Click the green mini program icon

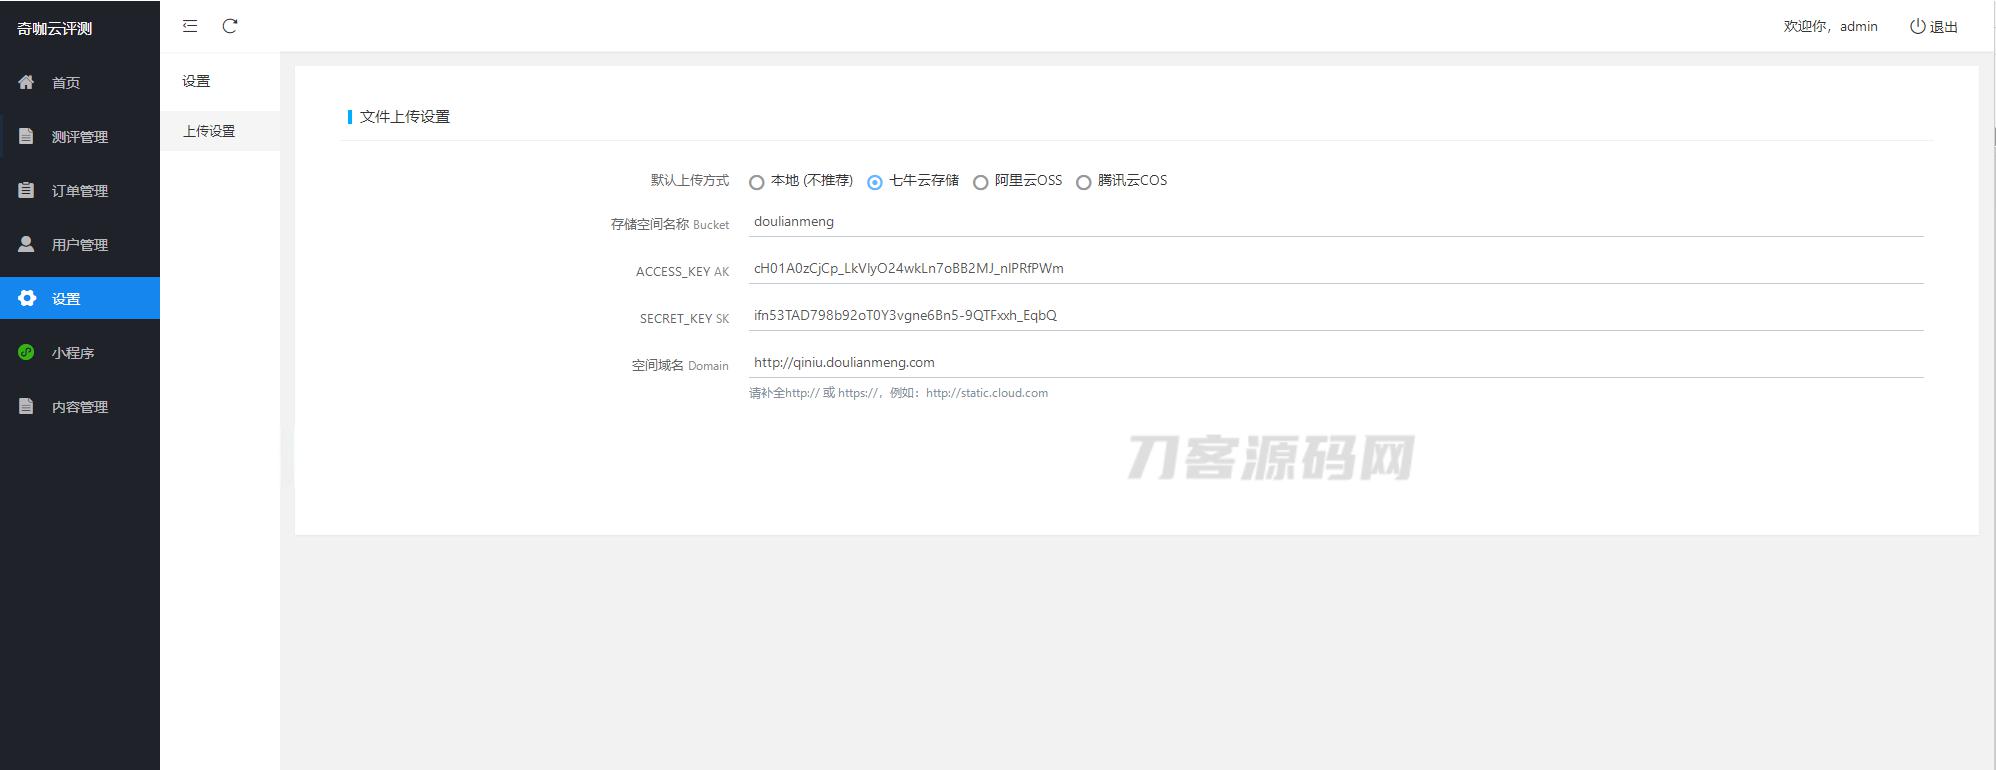(x=26, y=352)
